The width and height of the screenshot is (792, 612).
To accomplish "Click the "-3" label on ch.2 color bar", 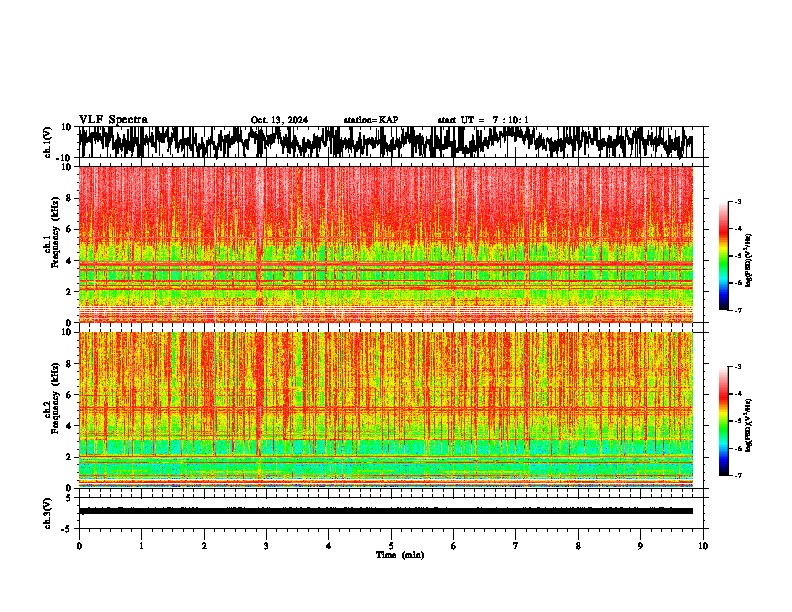I will pos(738,367).
